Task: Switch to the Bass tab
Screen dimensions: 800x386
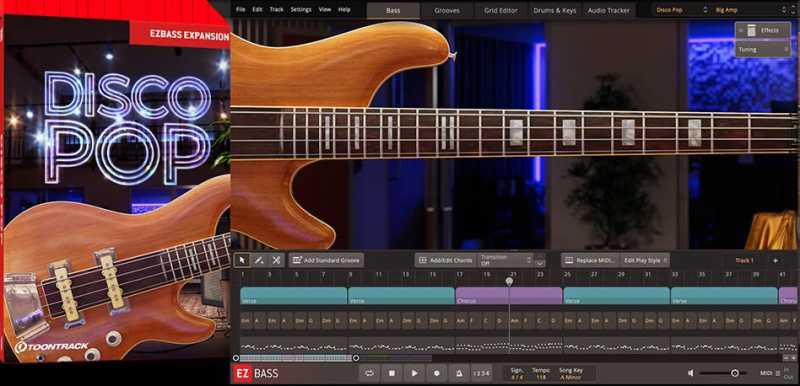Action: point(393,10)
